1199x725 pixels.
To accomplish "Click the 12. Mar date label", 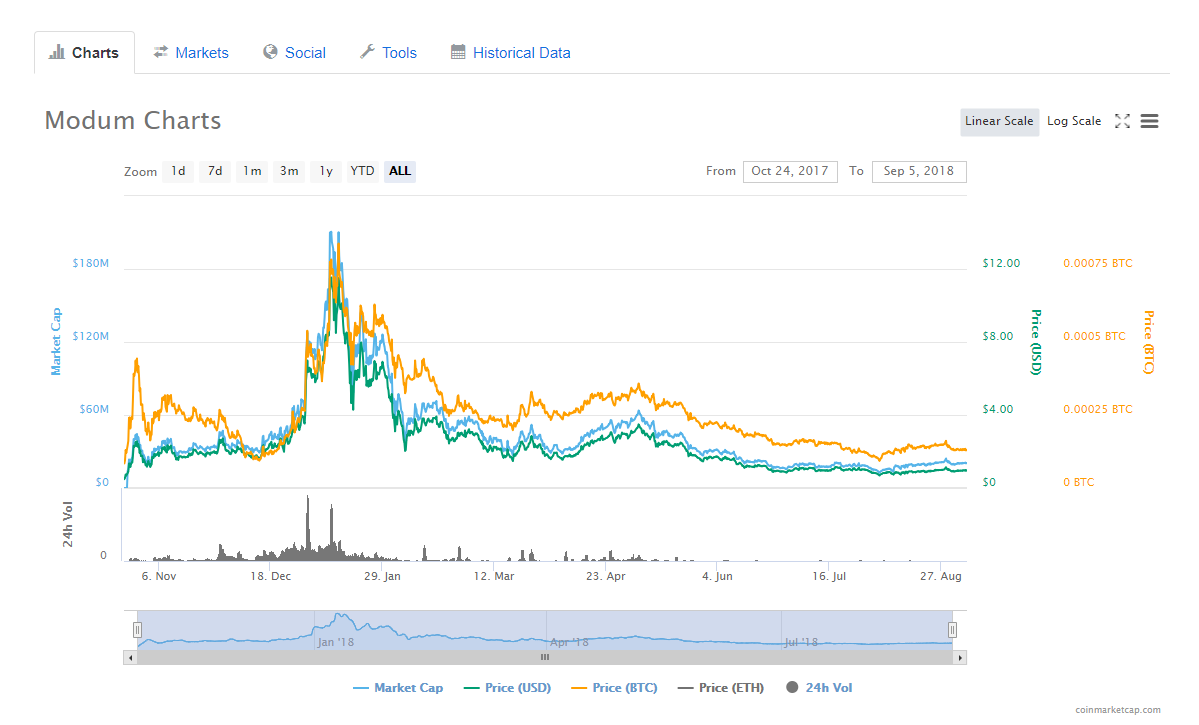I will click(494, 576).
